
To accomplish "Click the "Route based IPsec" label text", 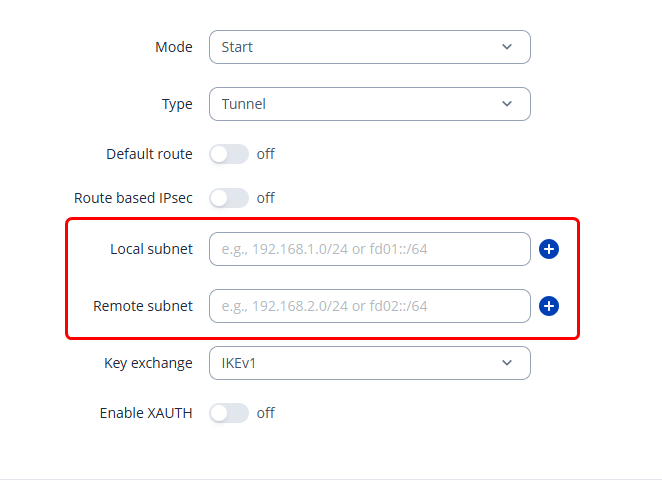I will pos(133,198).
